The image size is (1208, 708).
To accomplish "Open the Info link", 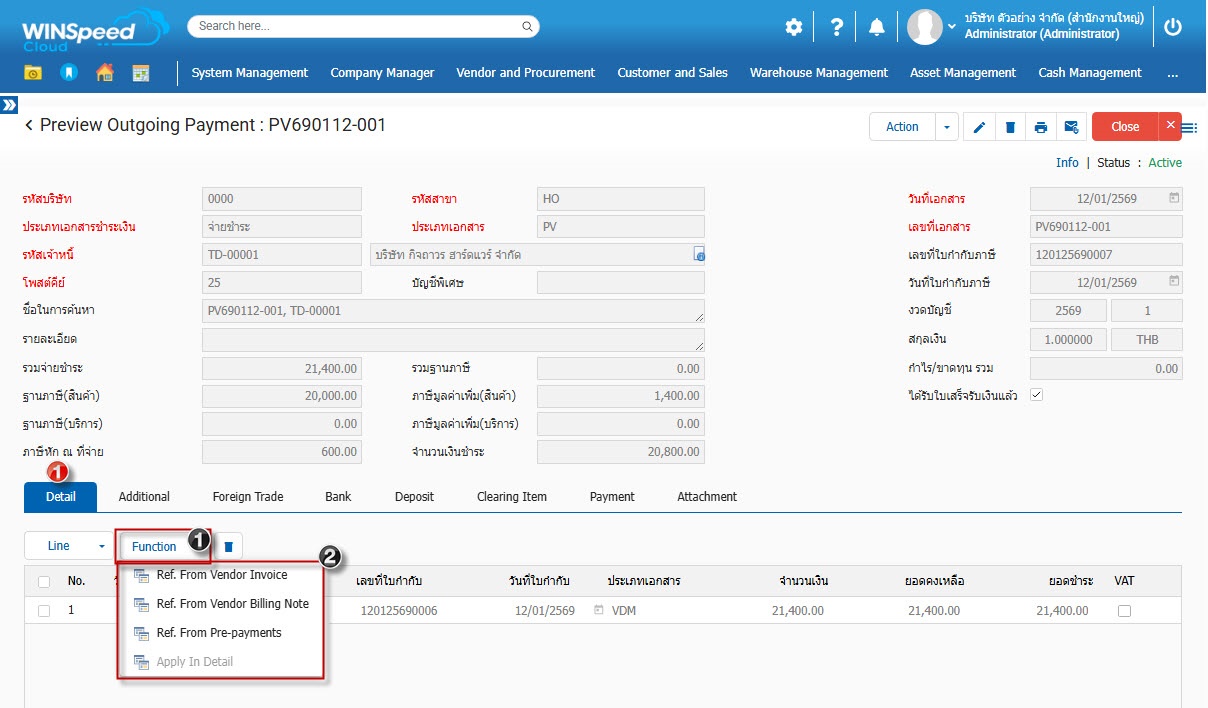I will coord(1067,163).
